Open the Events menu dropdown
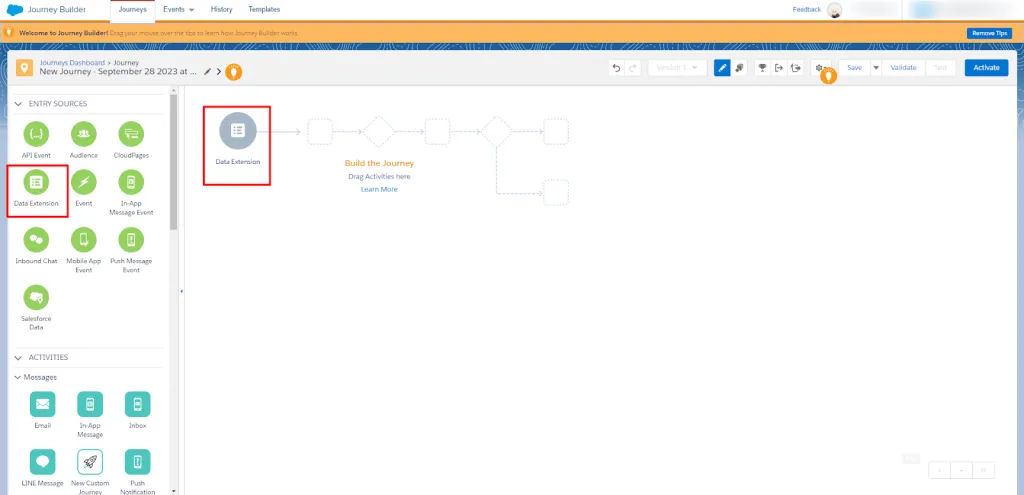This screenshot has height=495, width=1024. point(178,10)
